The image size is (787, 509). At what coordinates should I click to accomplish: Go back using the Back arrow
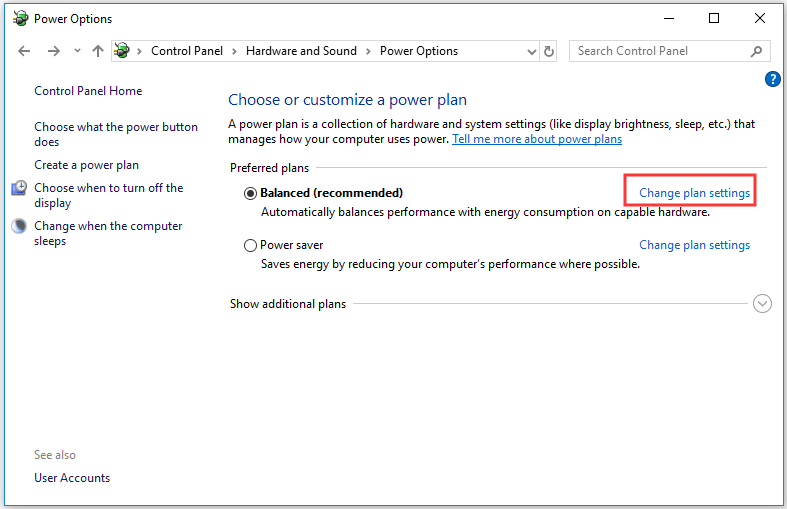point(24,51)
